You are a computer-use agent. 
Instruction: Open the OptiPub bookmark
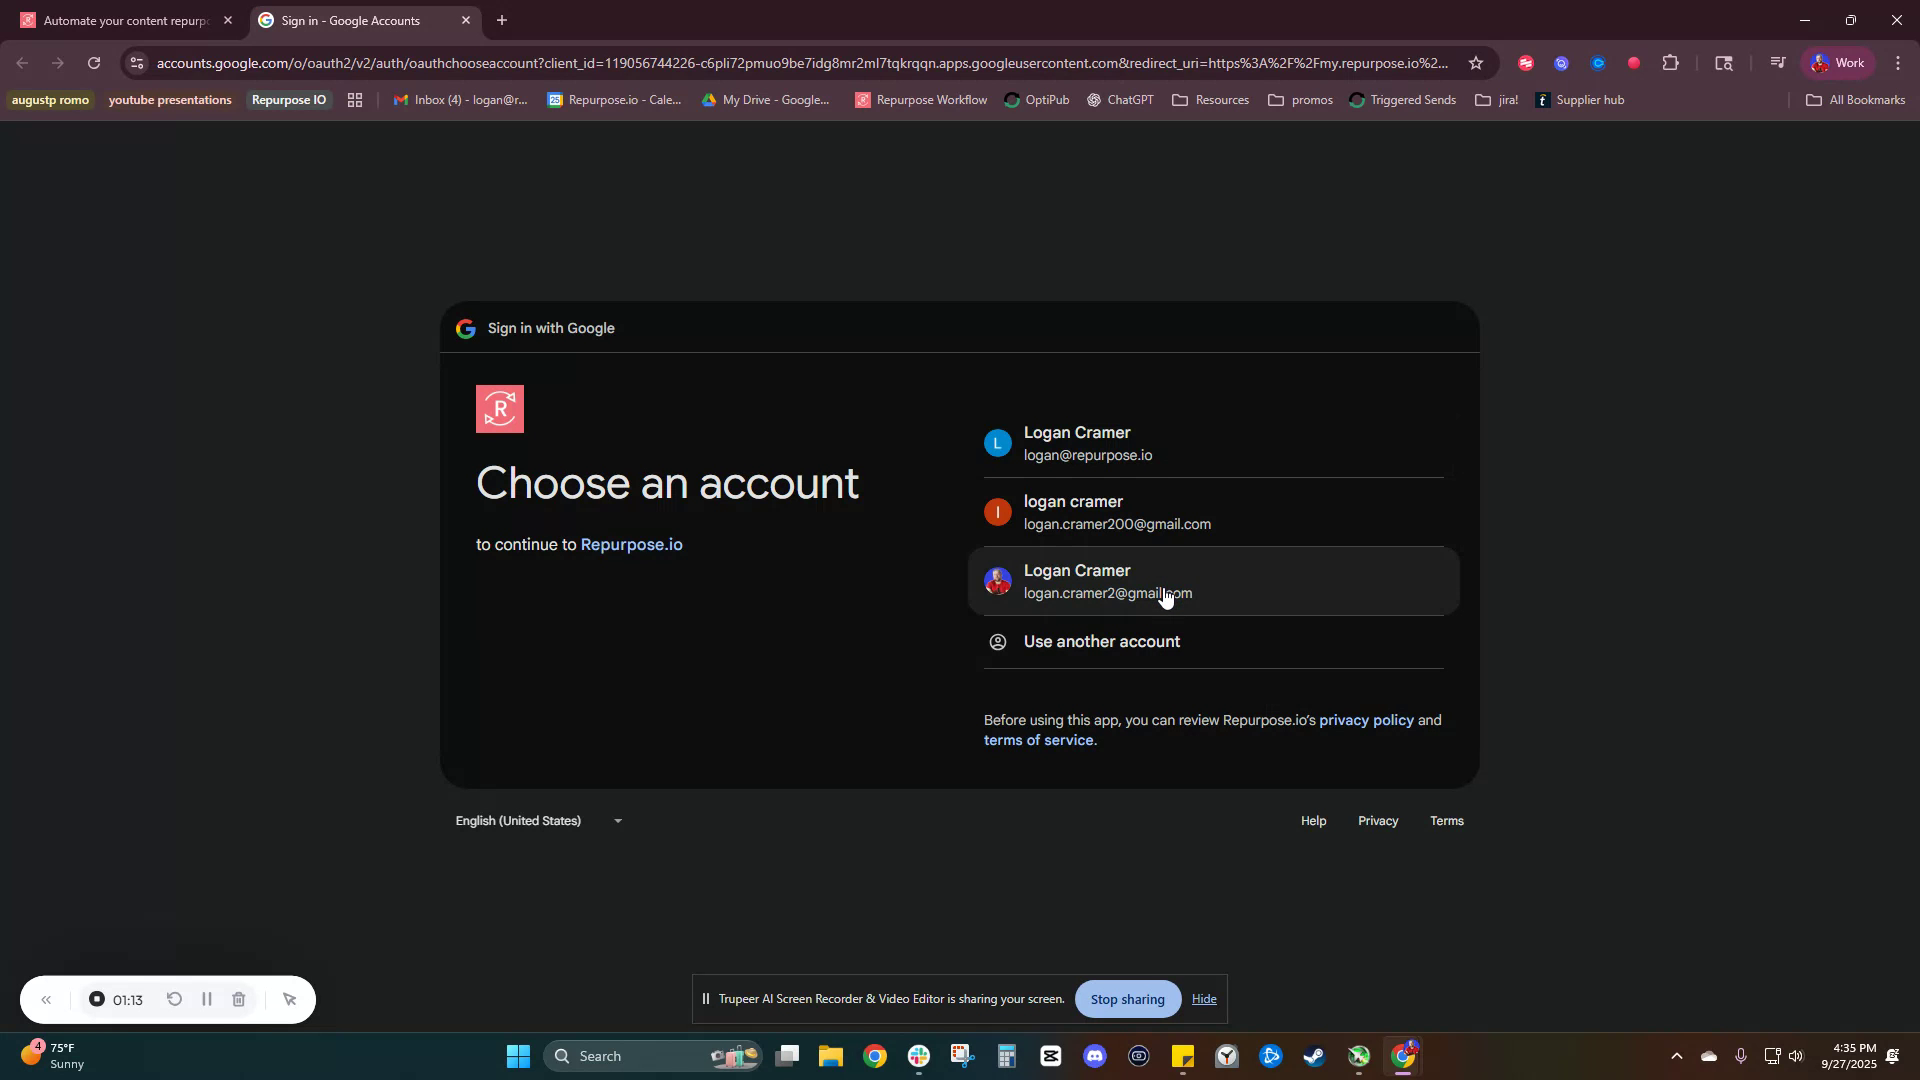tap(1037, 99)
